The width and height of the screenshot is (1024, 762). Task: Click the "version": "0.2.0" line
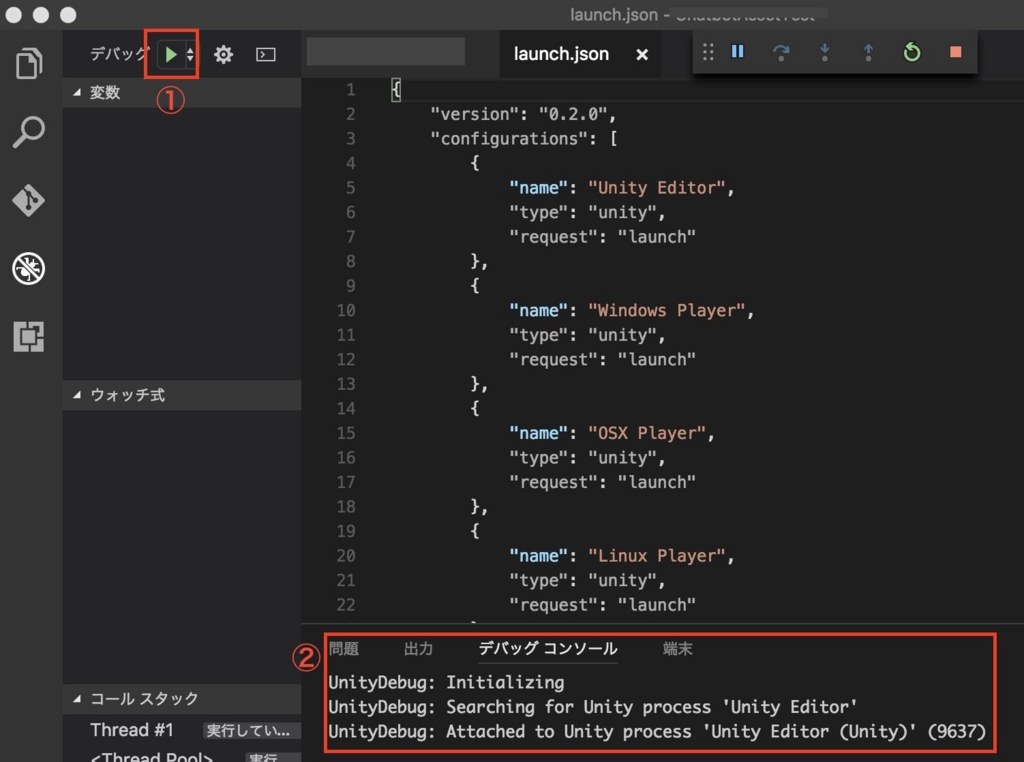(x=522, y=114)
